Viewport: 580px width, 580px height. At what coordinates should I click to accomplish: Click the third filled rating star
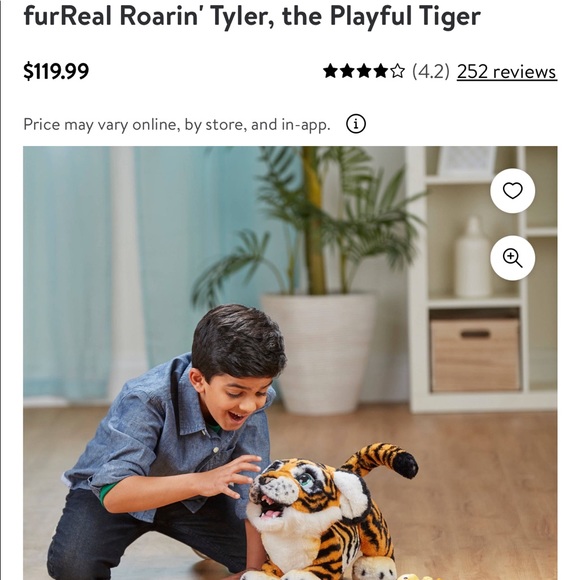364,71
